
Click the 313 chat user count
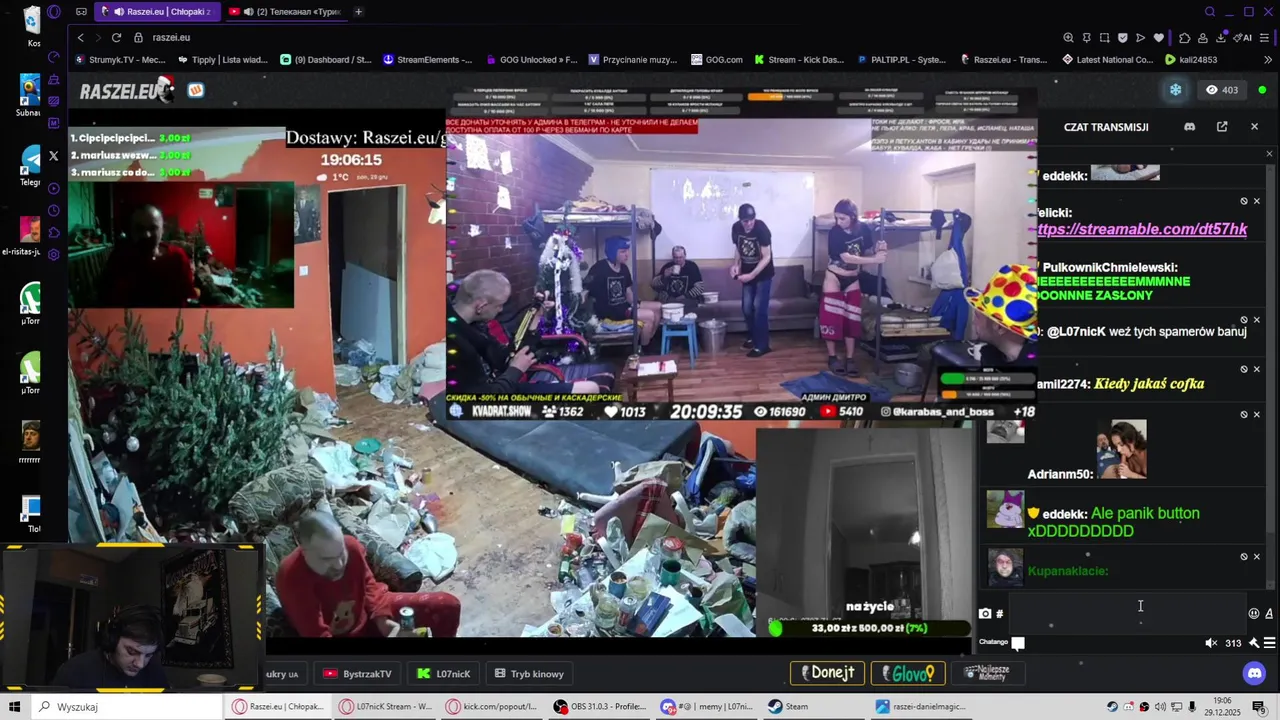(x=1233, y=643)
